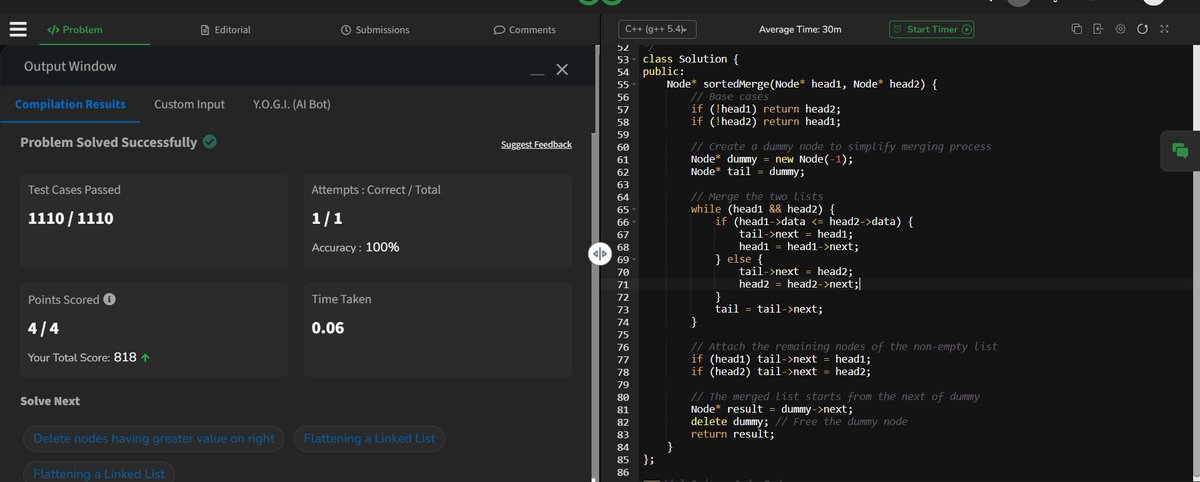Collapse the while loop fold at line 65

coord(634,209)
